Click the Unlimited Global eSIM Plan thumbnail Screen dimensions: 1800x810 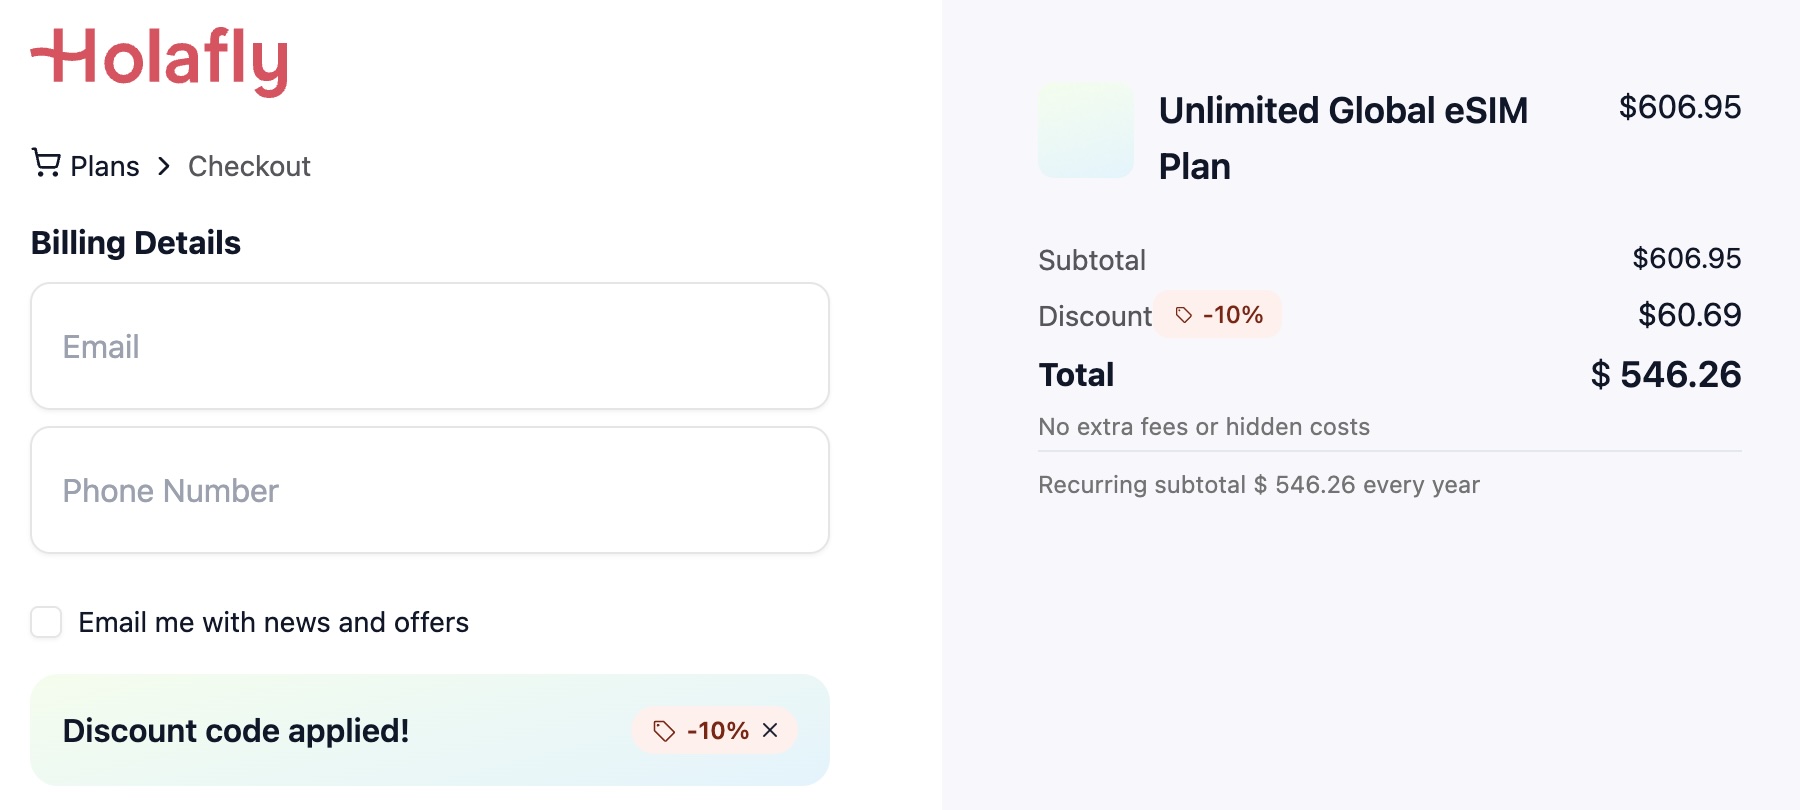1085,131
